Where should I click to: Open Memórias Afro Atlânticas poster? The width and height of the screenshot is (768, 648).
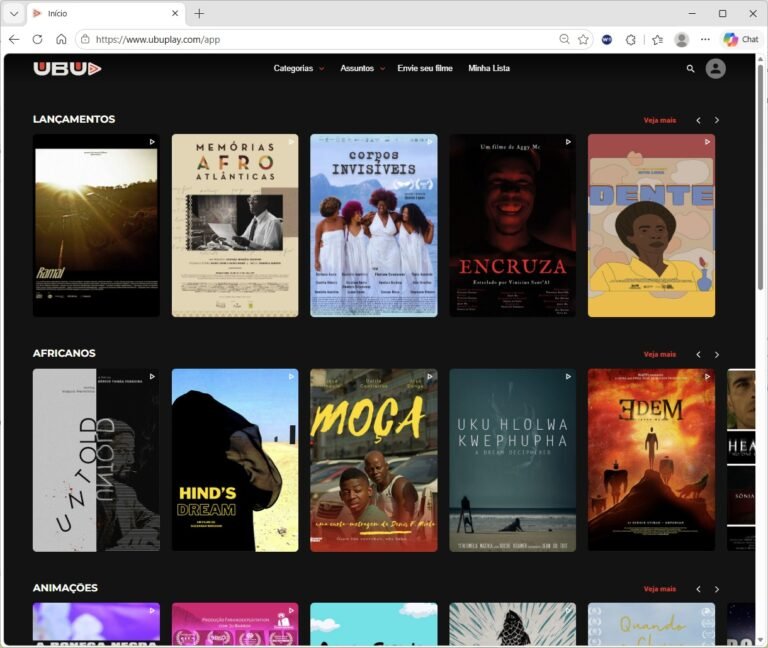tap(235, 226)
